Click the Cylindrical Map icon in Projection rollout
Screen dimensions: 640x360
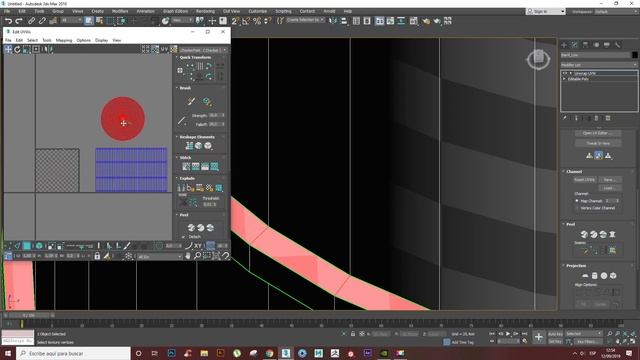[595, 276]
